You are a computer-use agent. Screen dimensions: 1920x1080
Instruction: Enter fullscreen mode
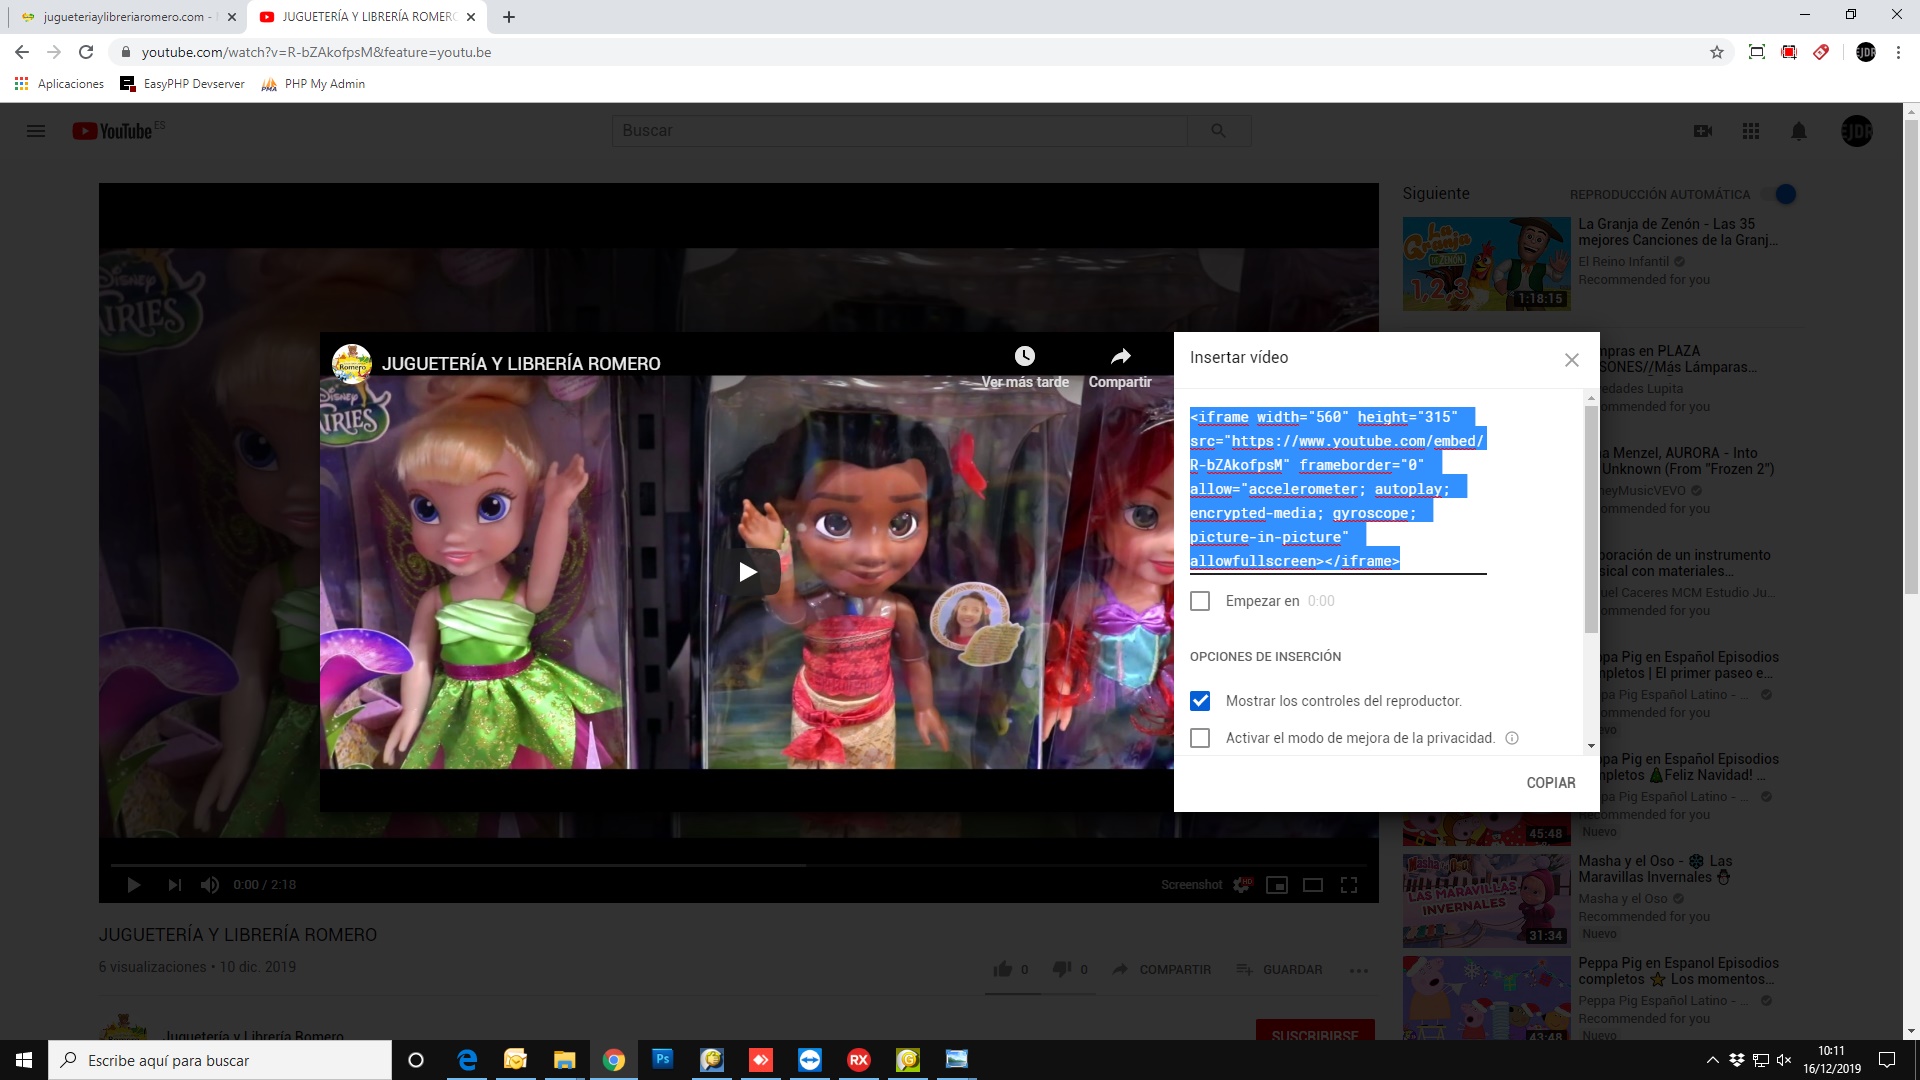coord(1349,885)
